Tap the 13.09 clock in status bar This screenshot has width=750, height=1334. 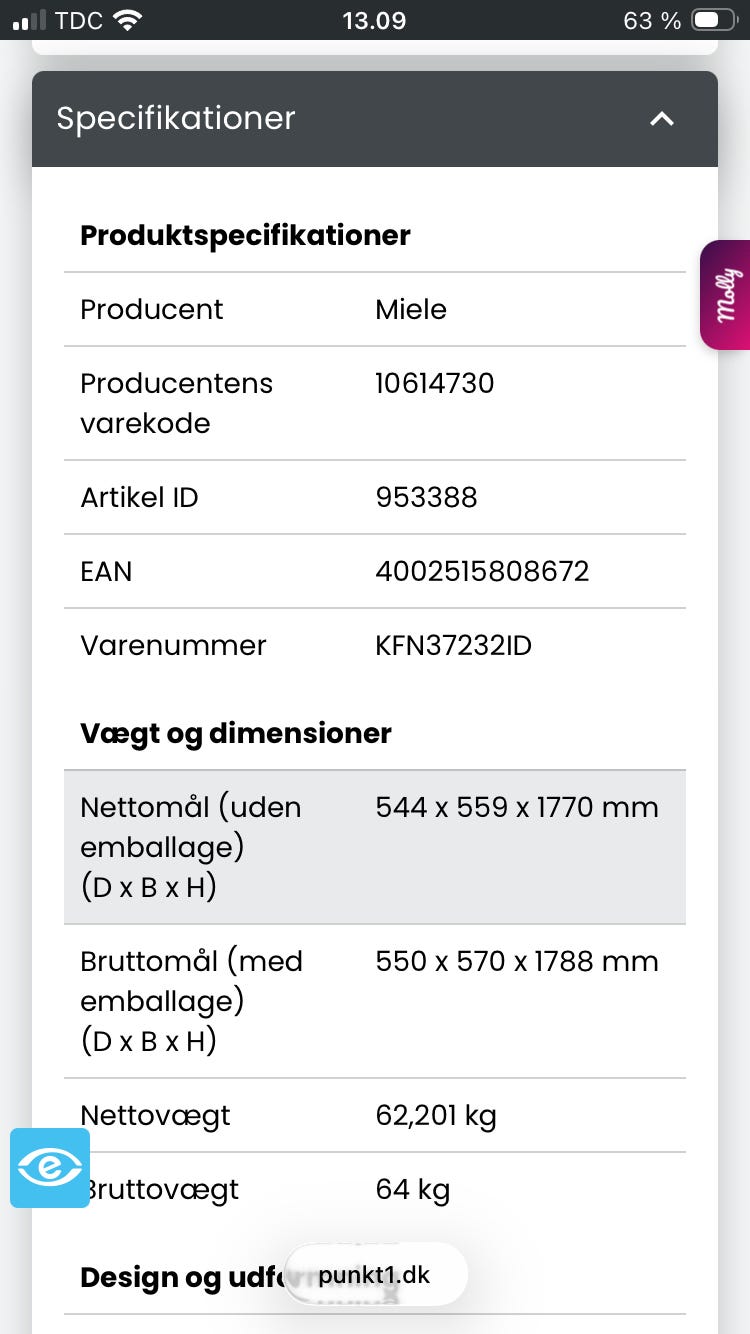374,20
